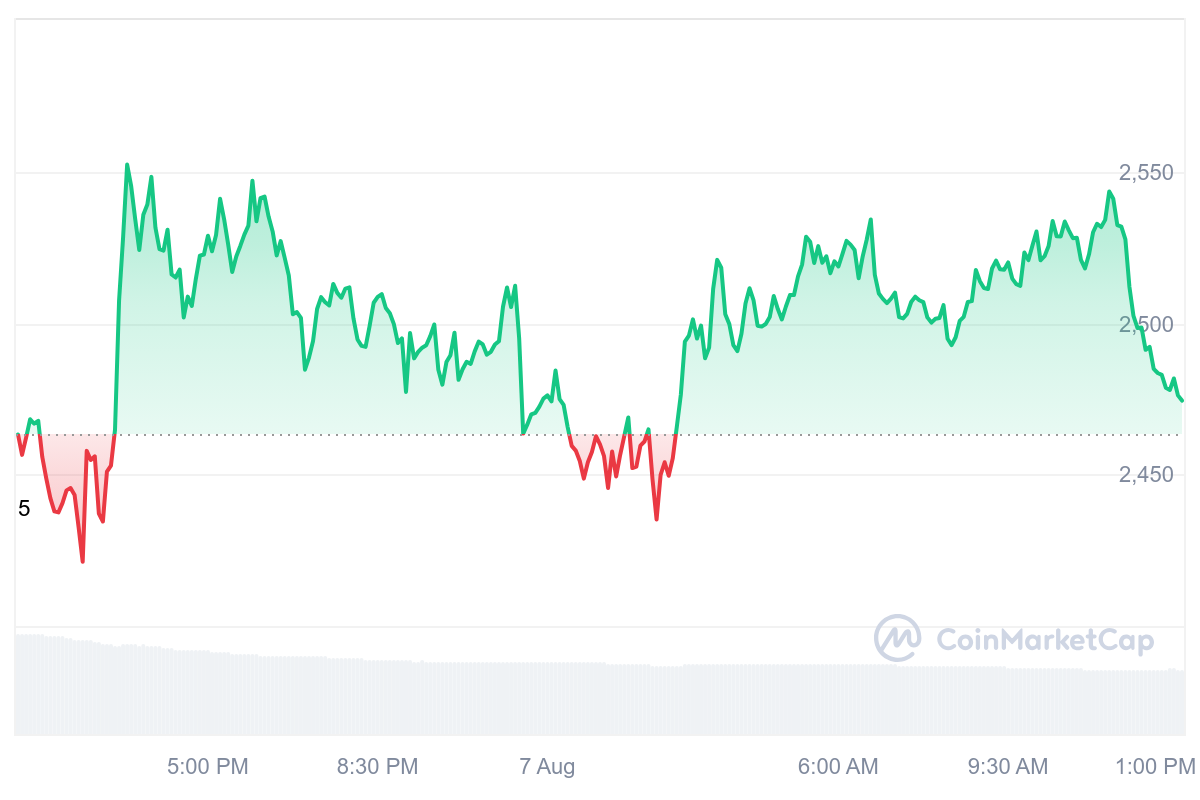Screen dimensions: 1200x800
Task: Click the 2,500 price axis label
Action: pos(1146,325)
